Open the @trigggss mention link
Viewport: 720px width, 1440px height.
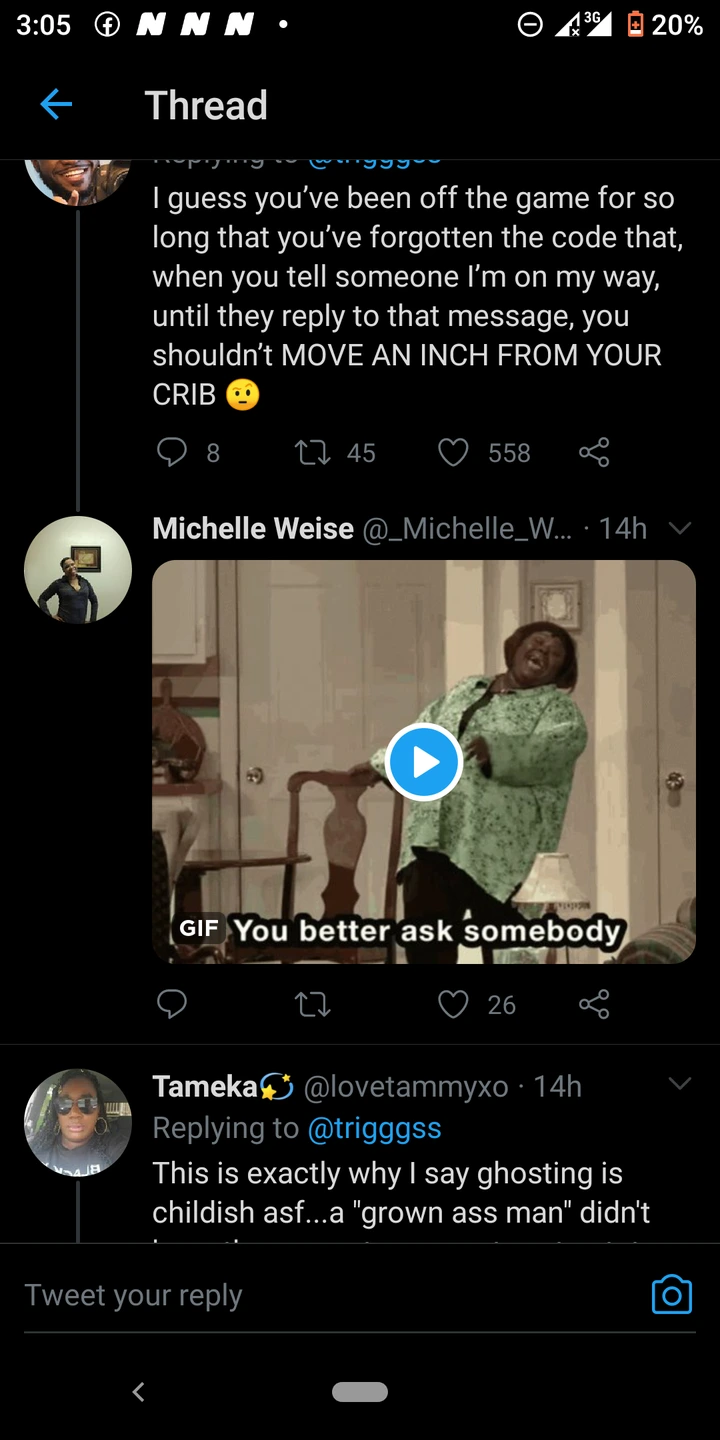coord(374,1128)
